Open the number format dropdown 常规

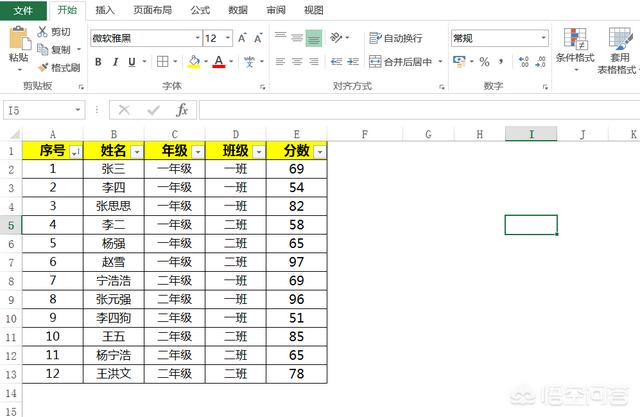click(543, 38)
